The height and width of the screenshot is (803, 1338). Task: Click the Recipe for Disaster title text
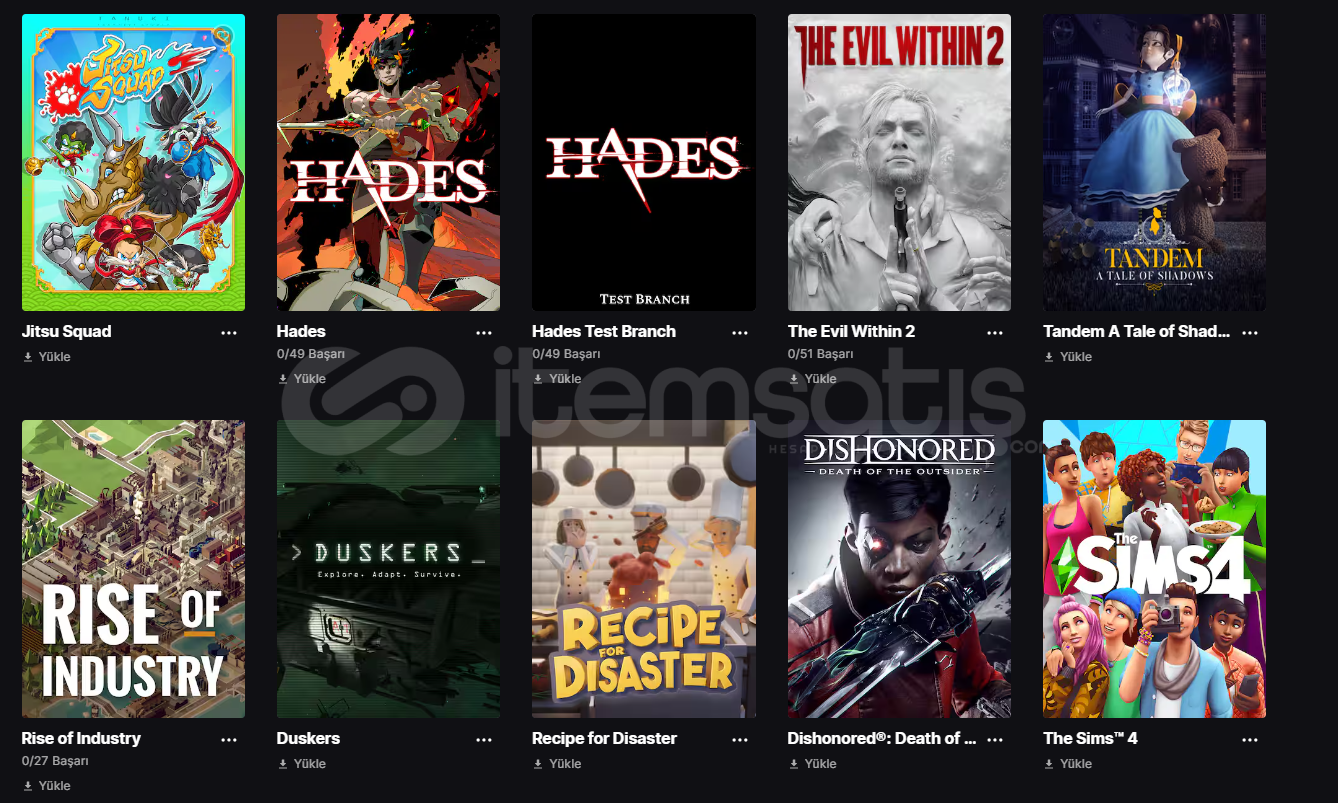[x=604, y=738]
